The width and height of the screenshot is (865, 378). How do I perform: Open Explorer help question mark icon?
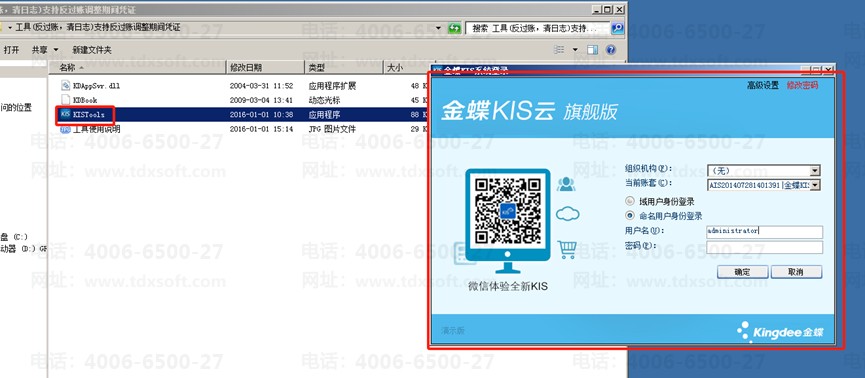611,50
